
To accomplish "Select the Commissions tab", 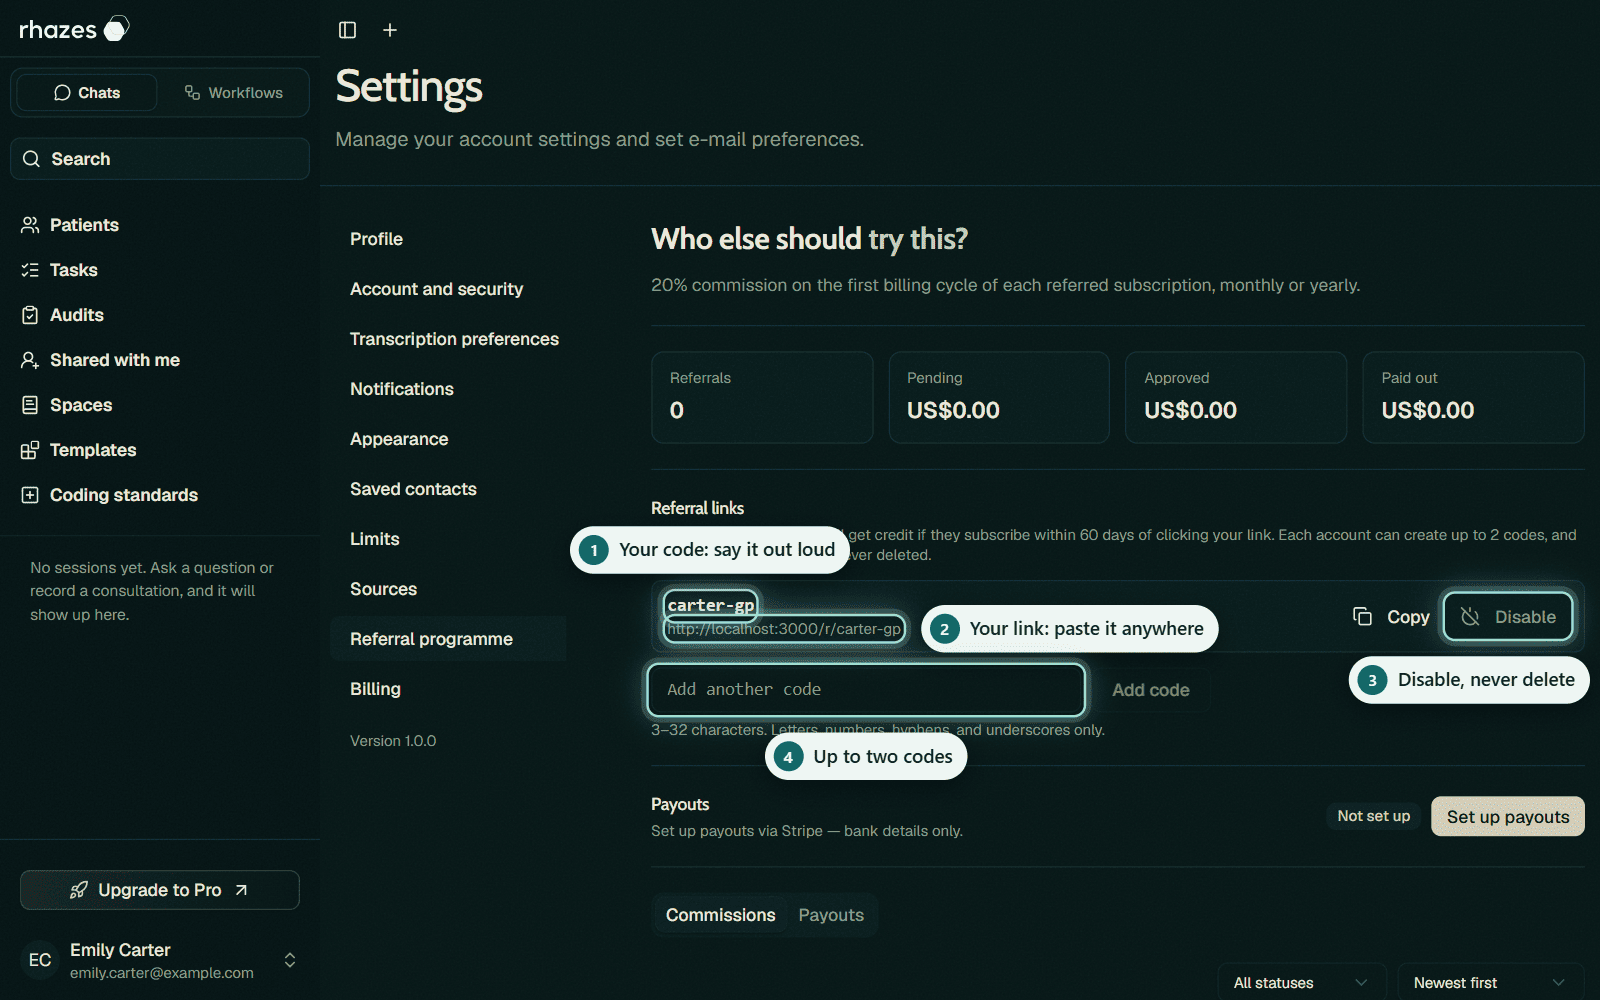I will pyautogui.click(x=721, y=915).
